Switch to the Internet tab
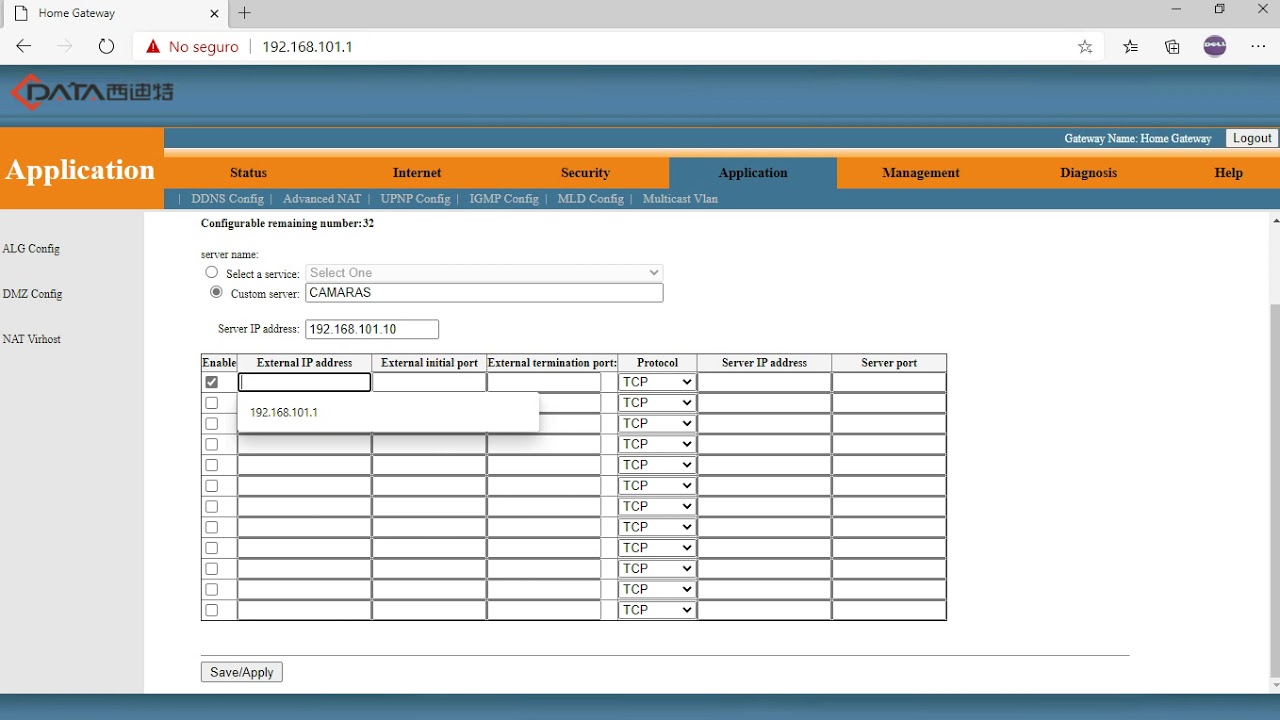Viewport: 1280px width, 720px height. pyautogui.click(x=417, y=173)
